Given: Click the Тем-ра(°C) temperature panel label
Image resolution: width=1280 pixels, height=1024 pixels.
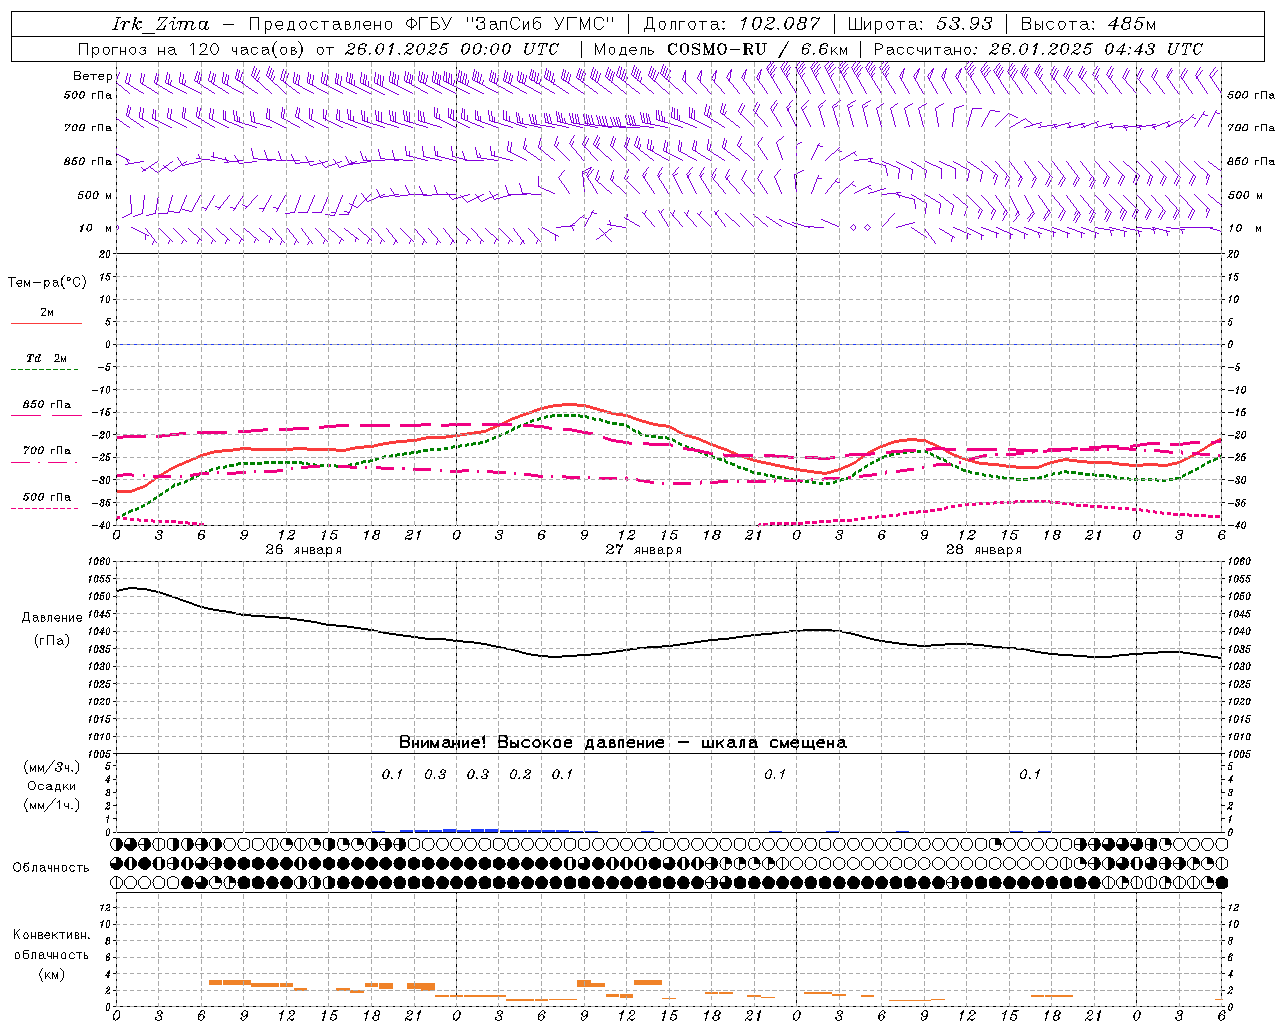Looking at the screenshot, I should click(x=47, y=283).
